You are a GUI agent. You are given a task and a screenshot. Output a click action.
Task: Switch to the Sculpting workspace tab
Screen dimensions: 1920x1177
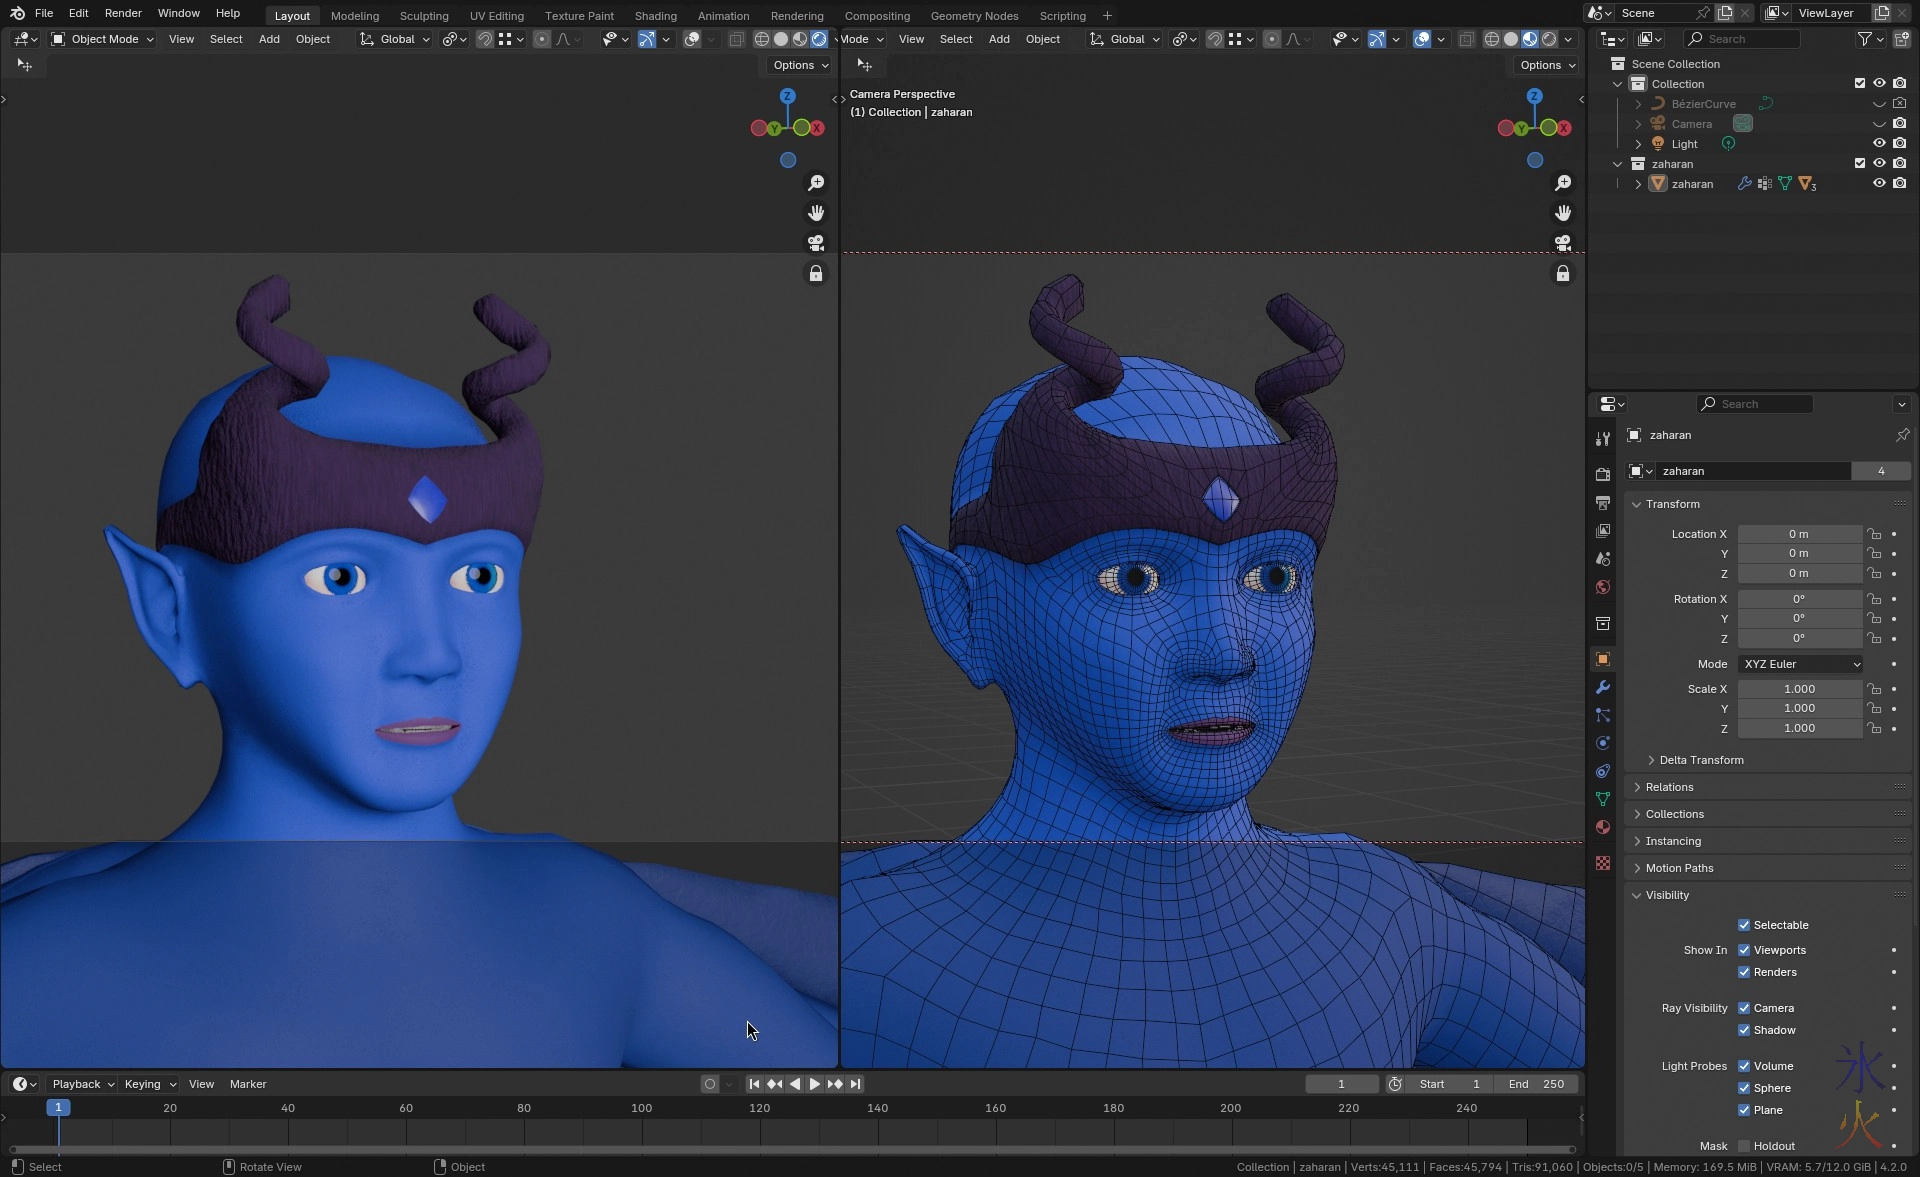click(423, 16)
